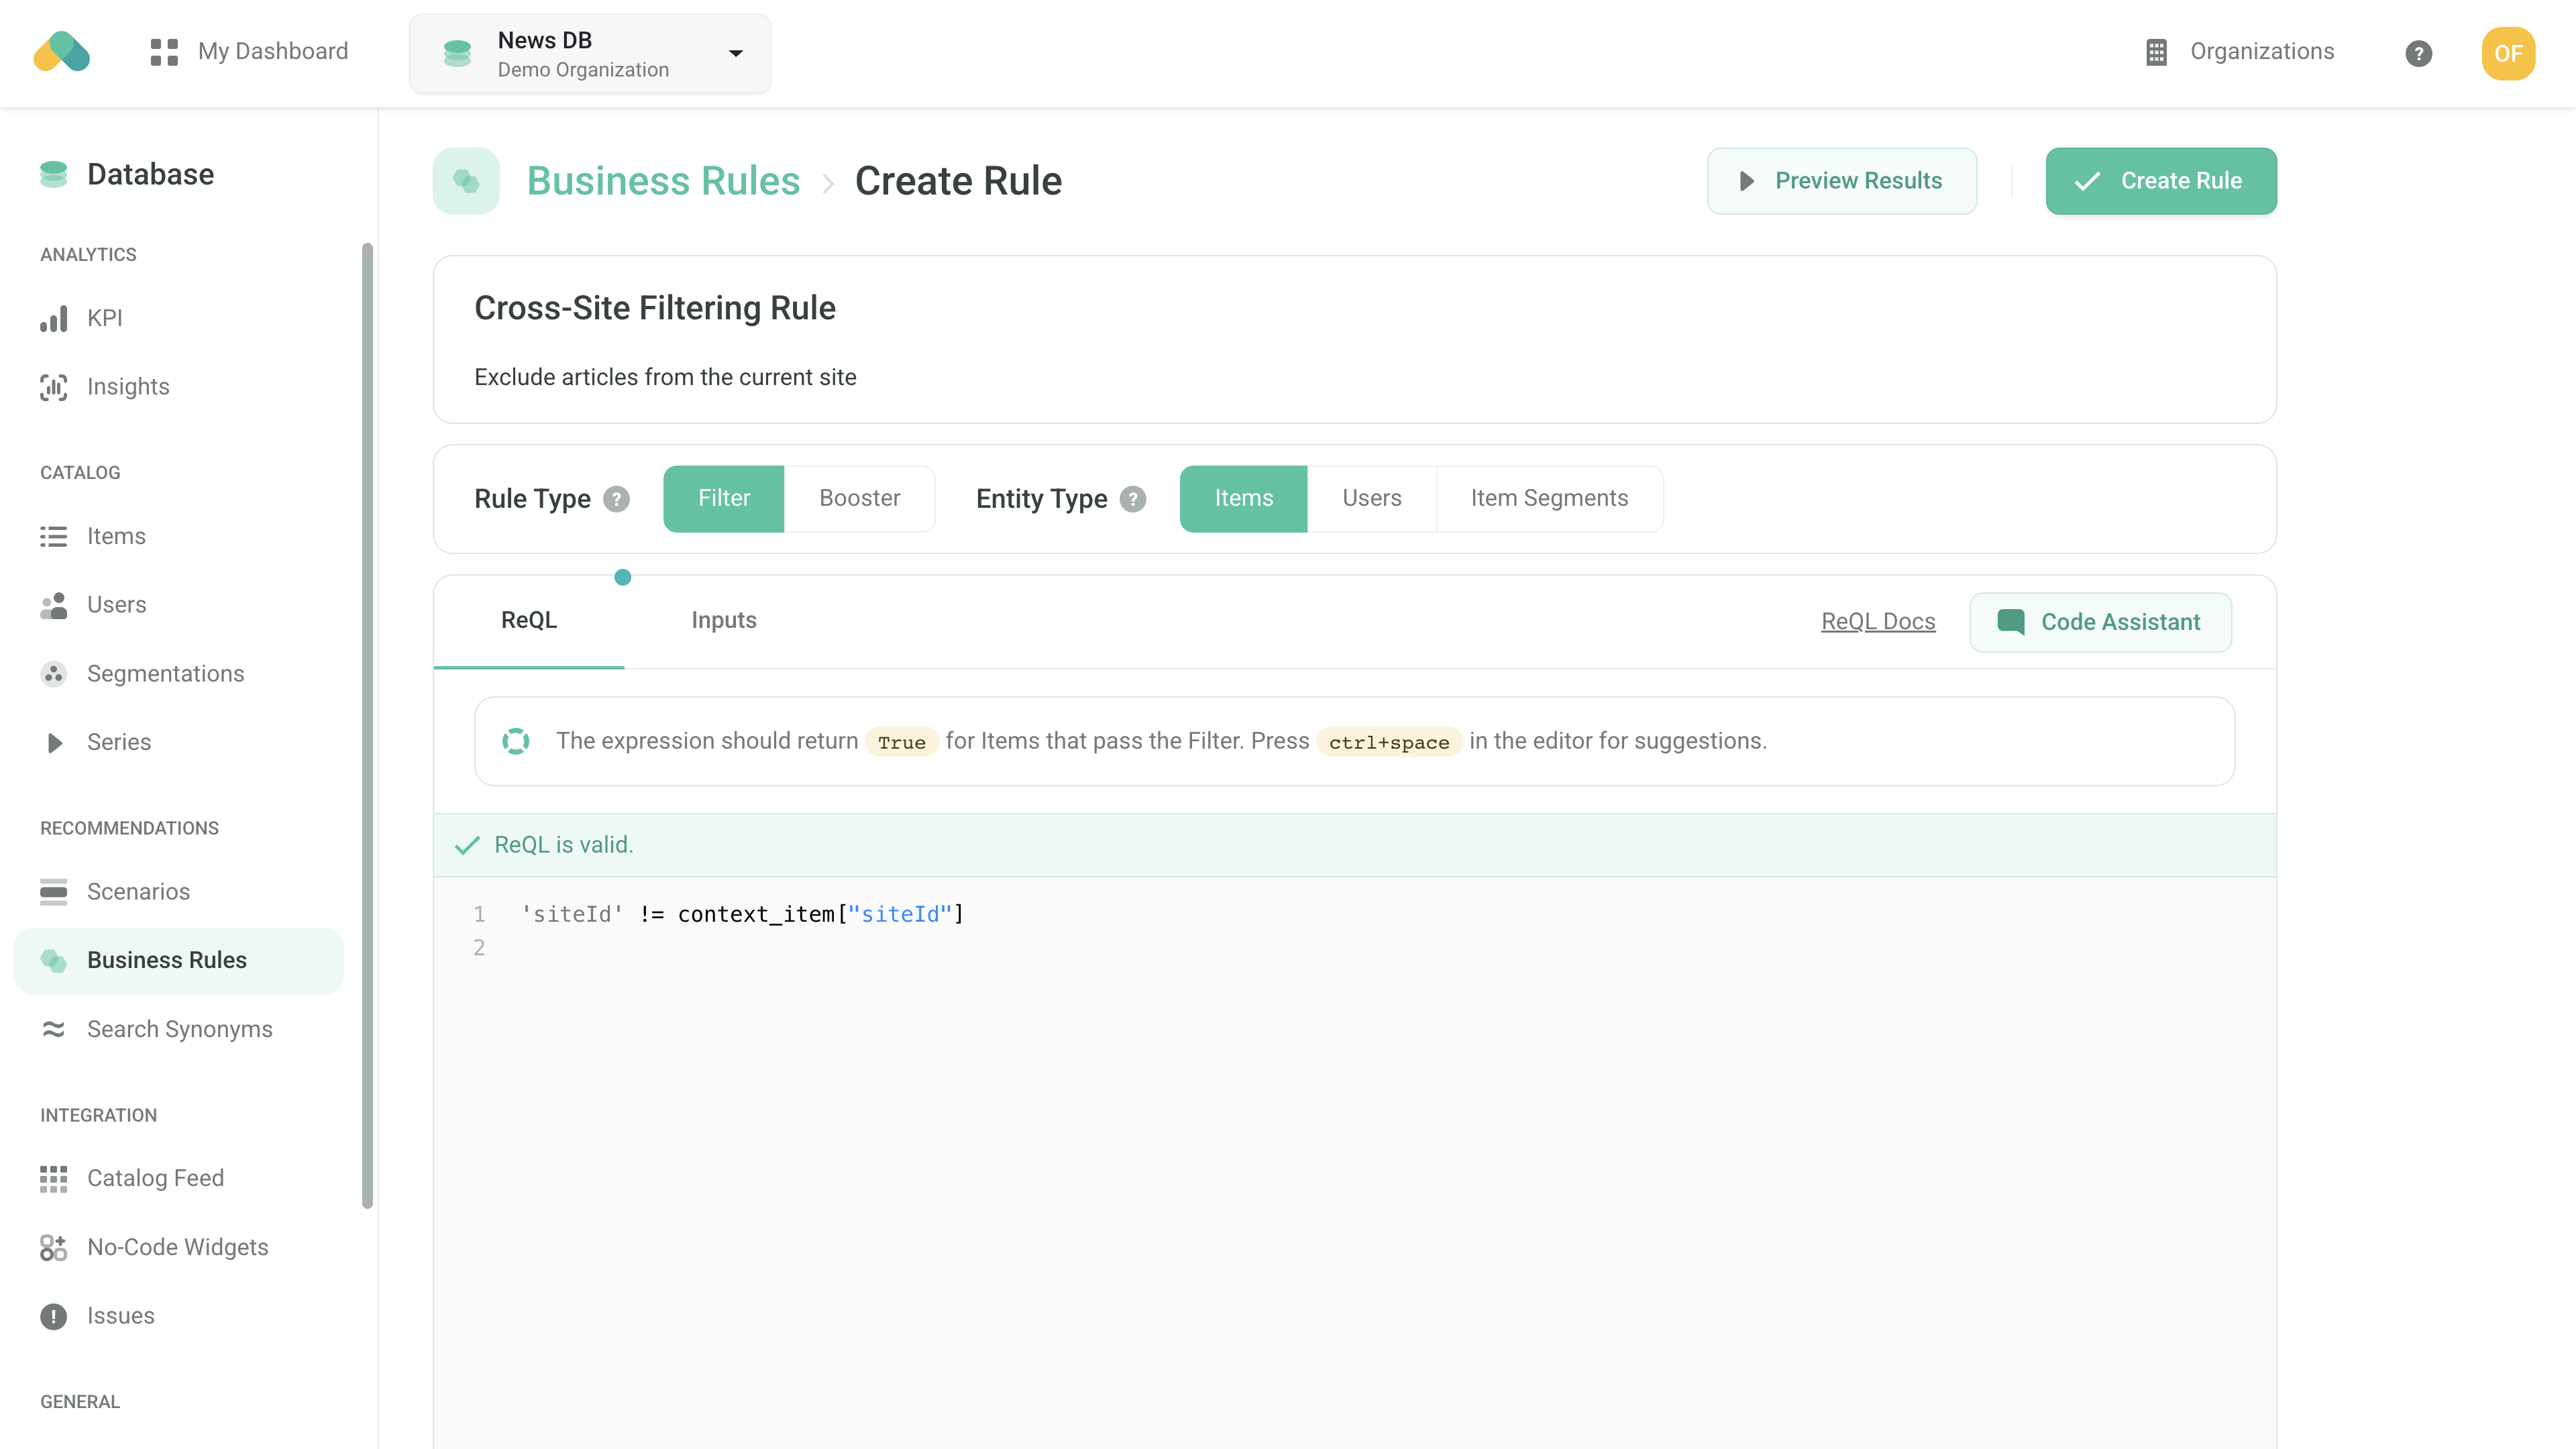The height and width of the screenshot is (1449, 2576).
Task: Click the 'ReQL is valid.' status text
Action: (564, 845)
